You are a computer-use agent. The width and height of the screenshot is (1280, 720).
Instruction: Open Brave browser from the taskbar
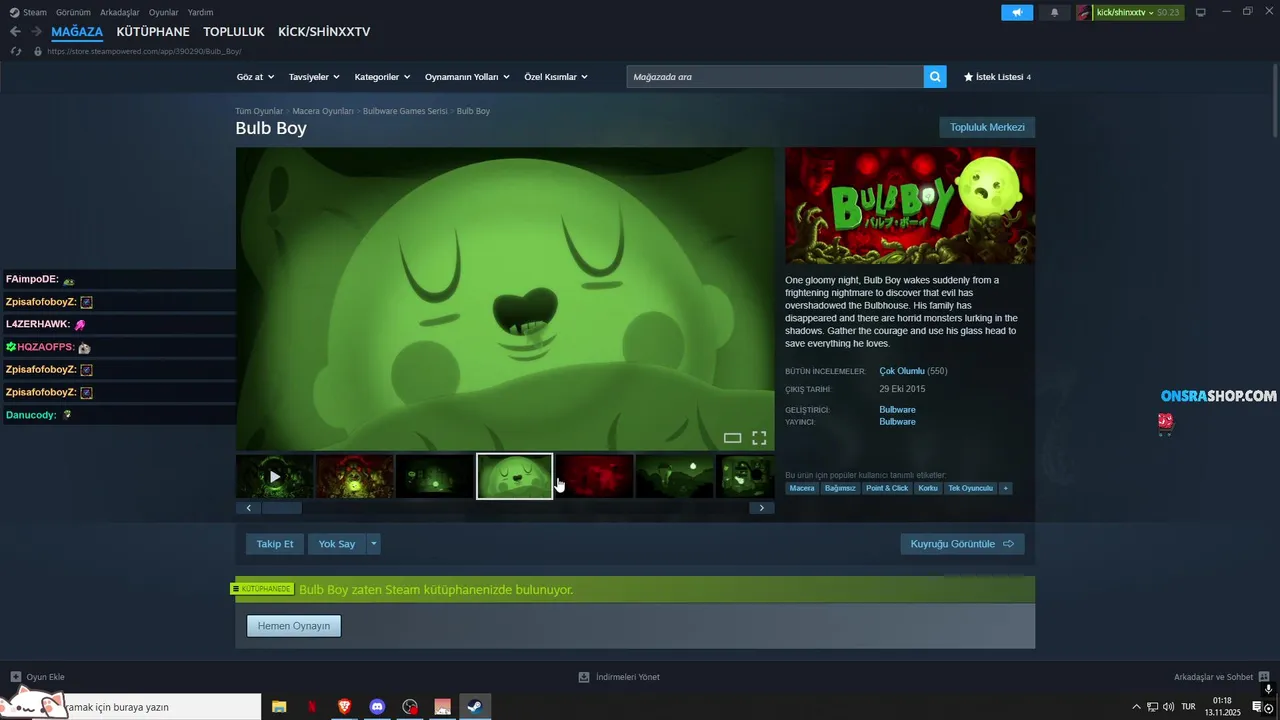point(344,707)
